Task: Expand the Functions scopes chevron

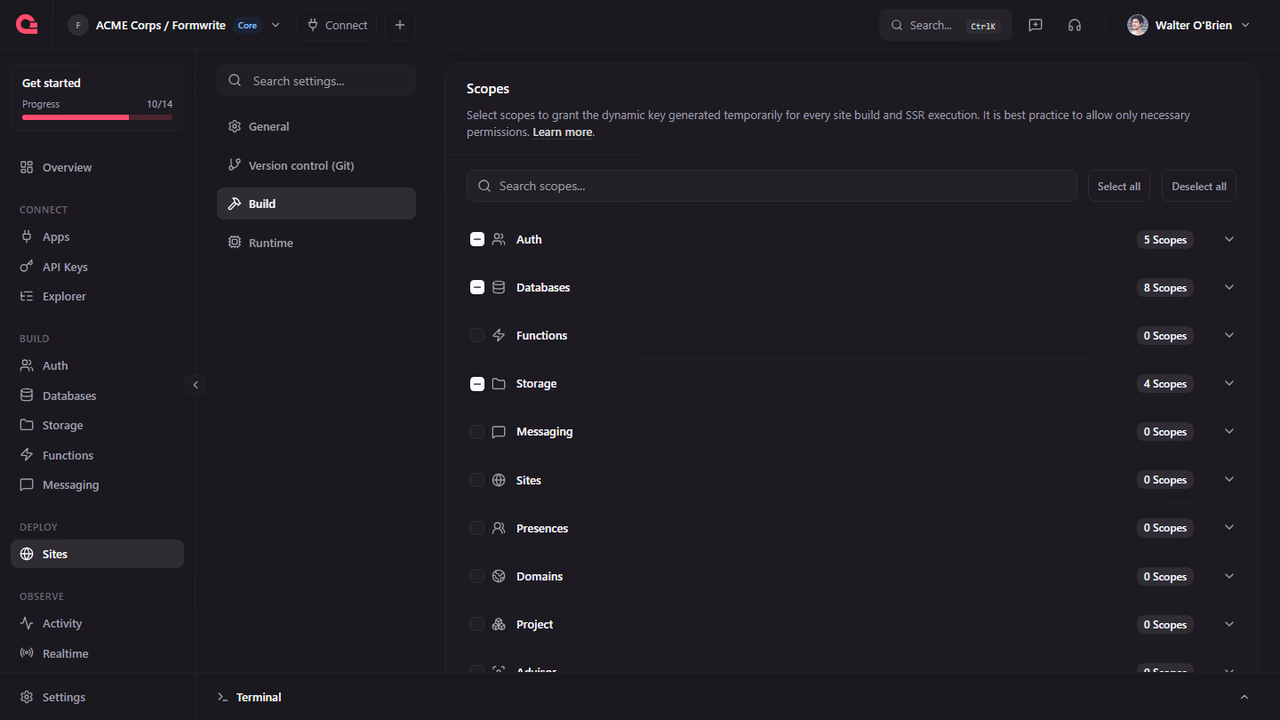Action: pos(1230,335)
